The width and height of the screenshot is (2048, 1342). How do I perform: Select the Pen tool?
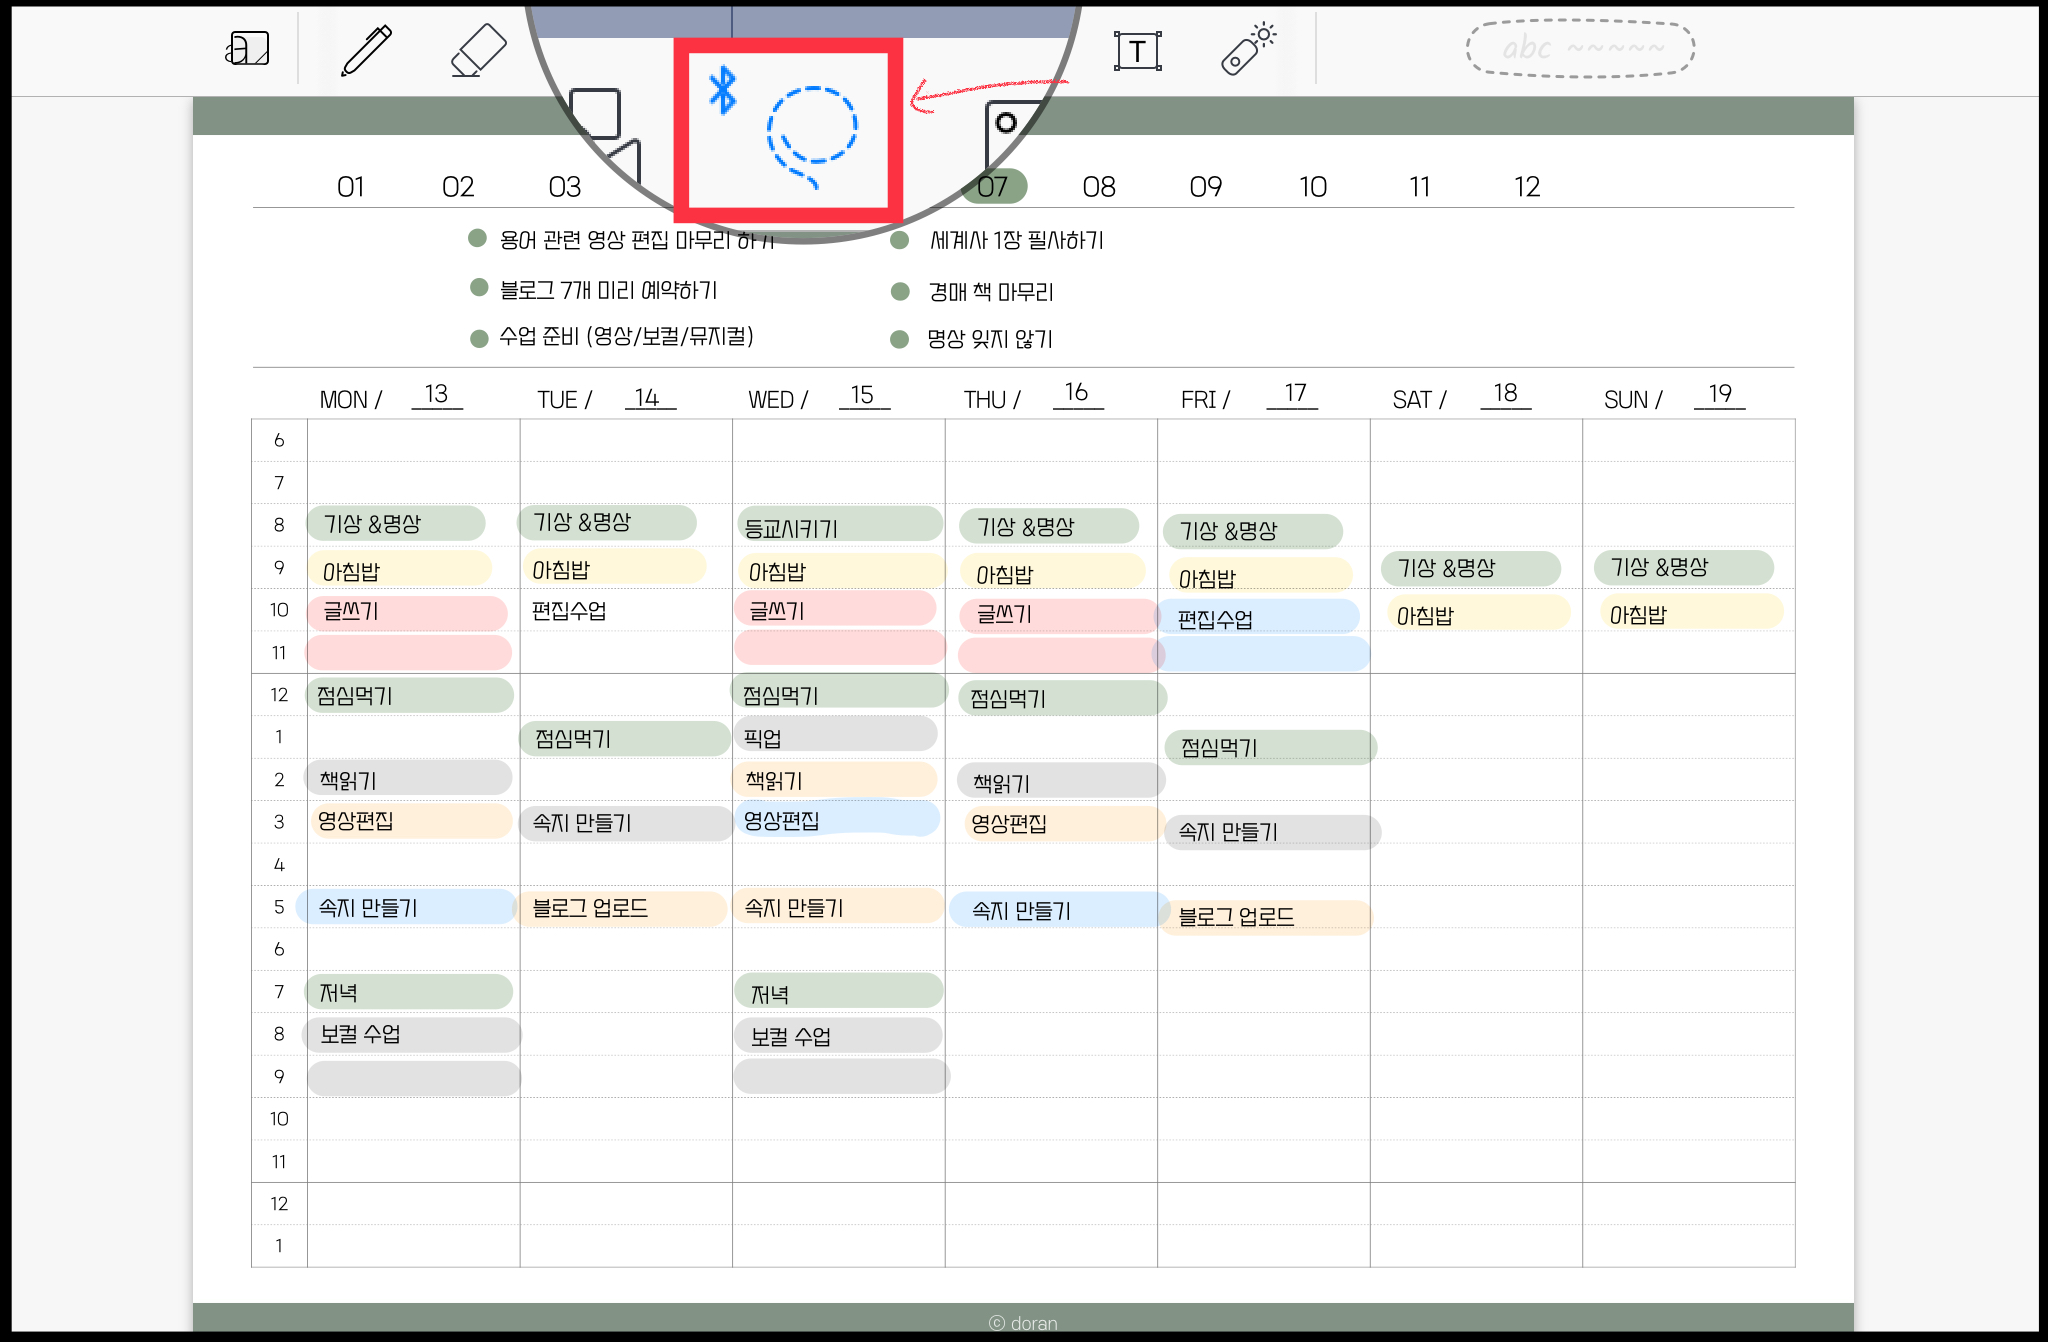(367, 50)
